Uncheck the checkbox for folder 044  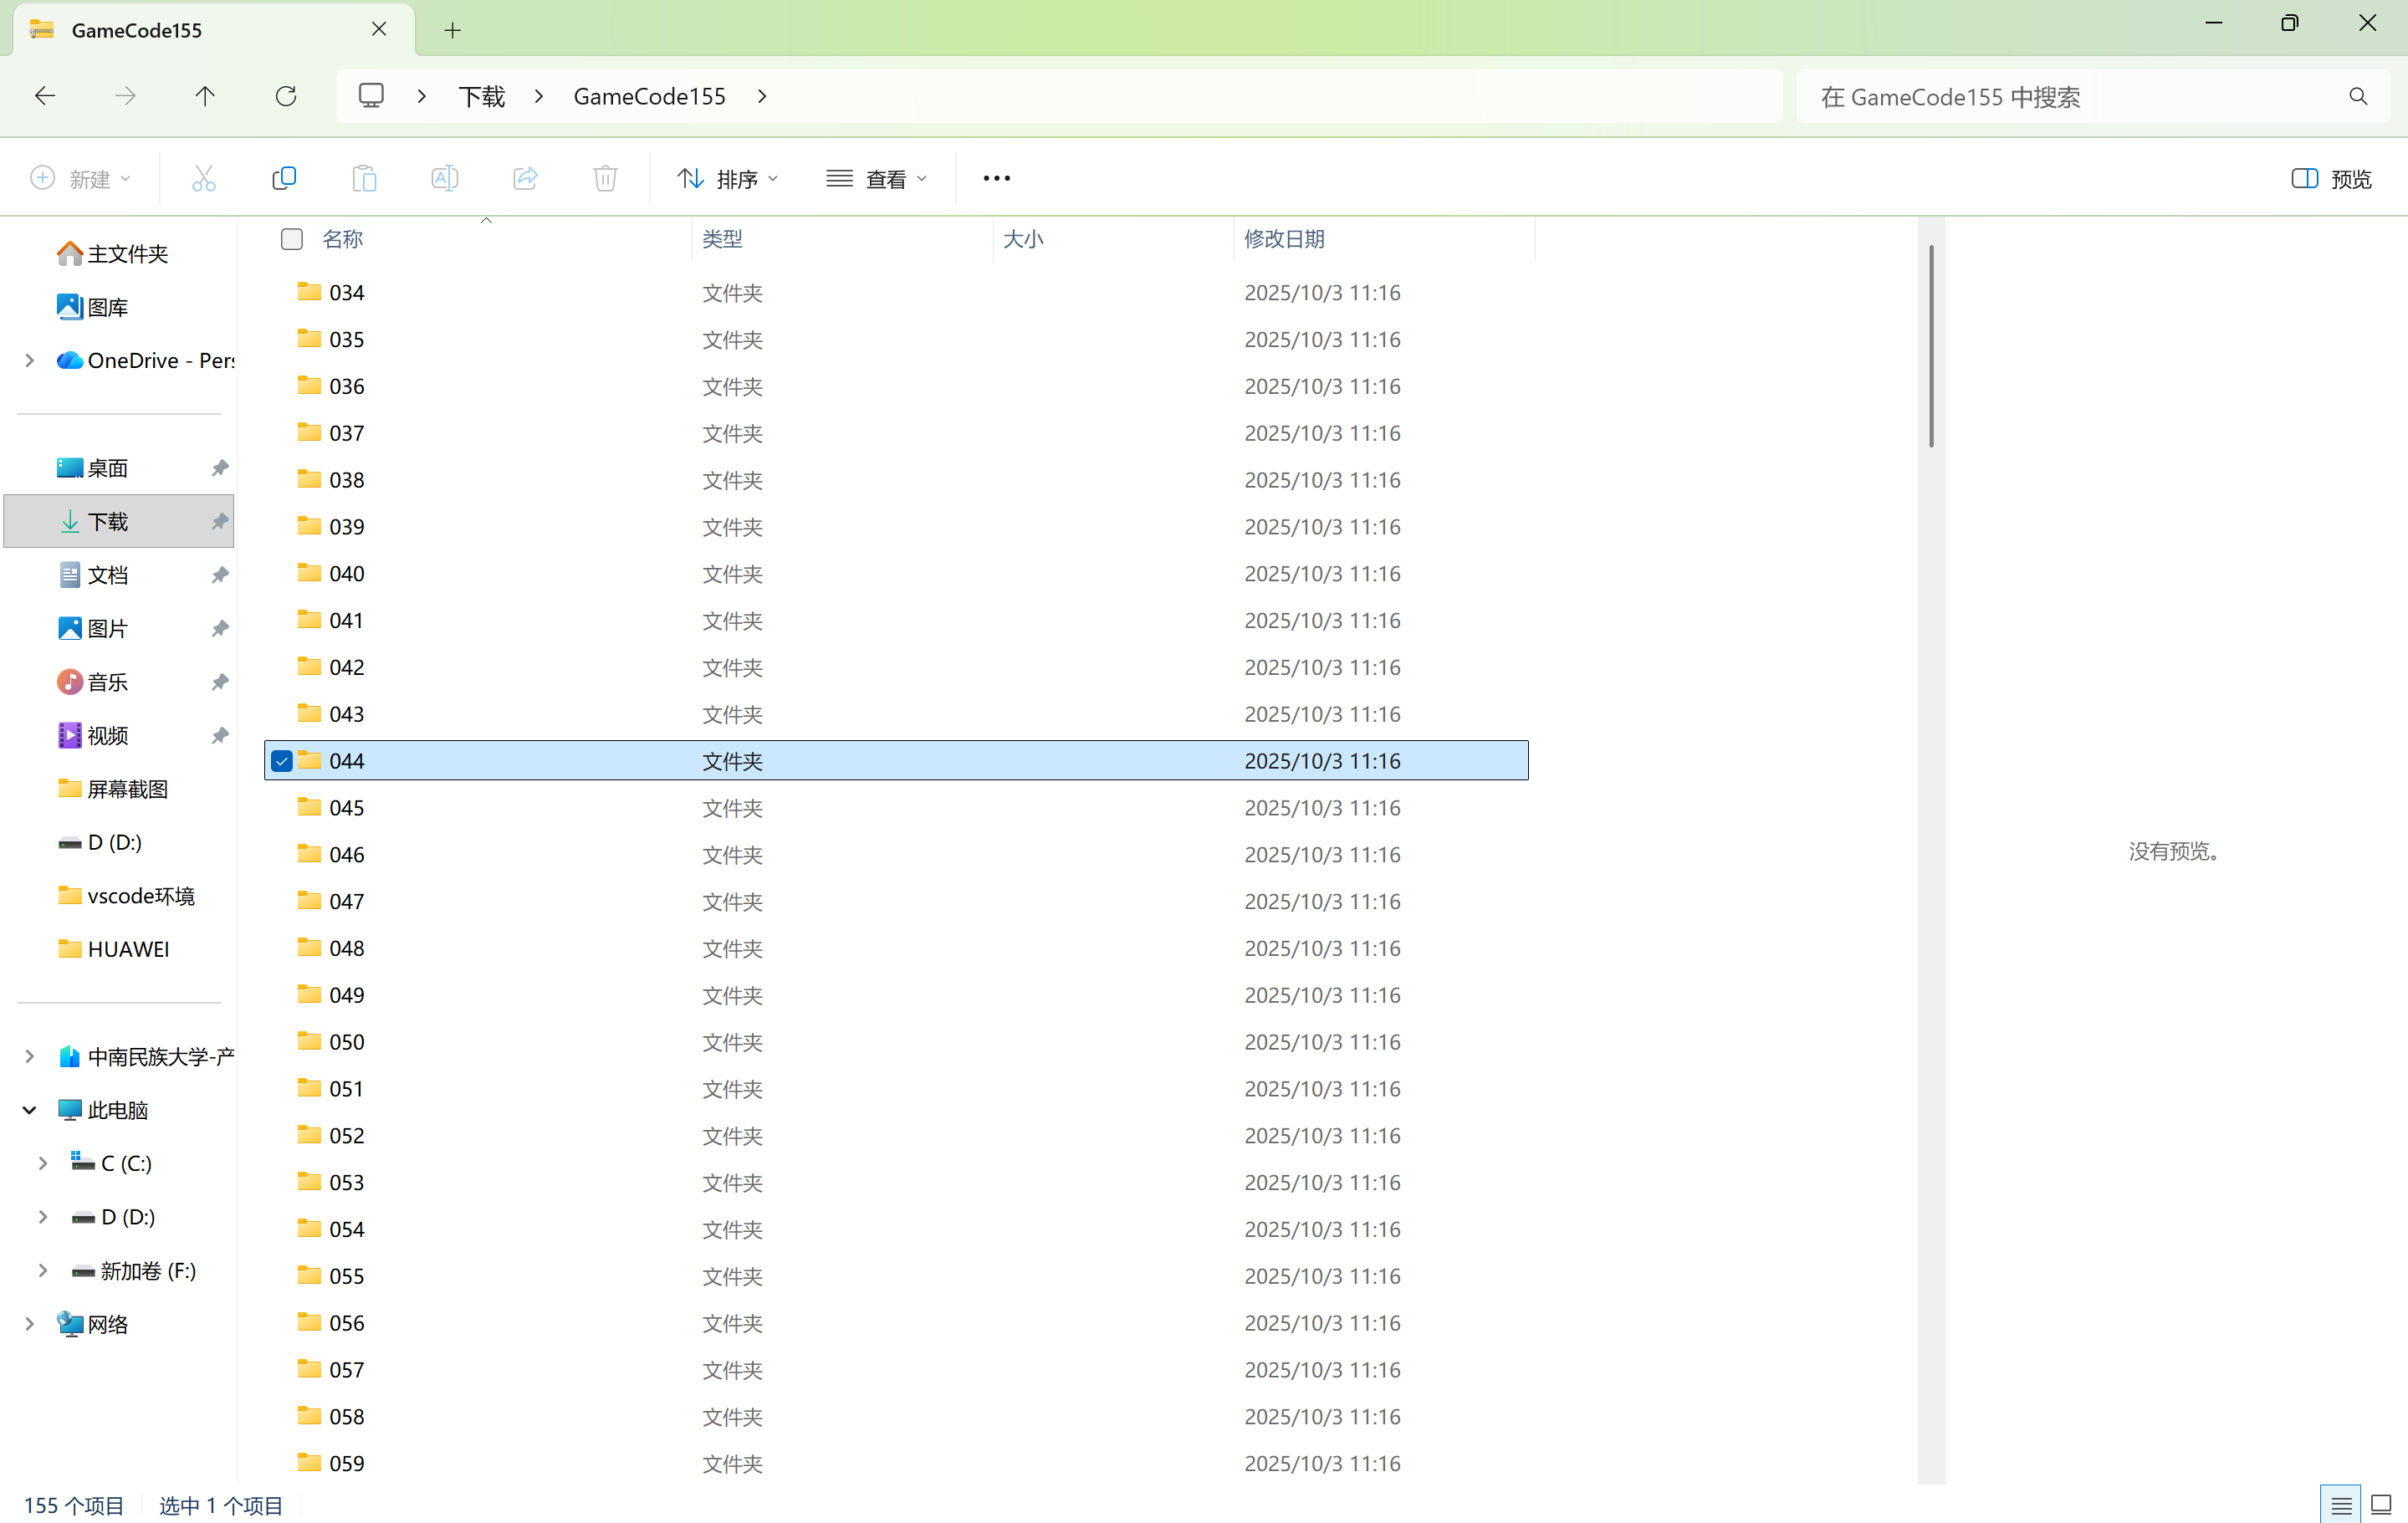282,761
